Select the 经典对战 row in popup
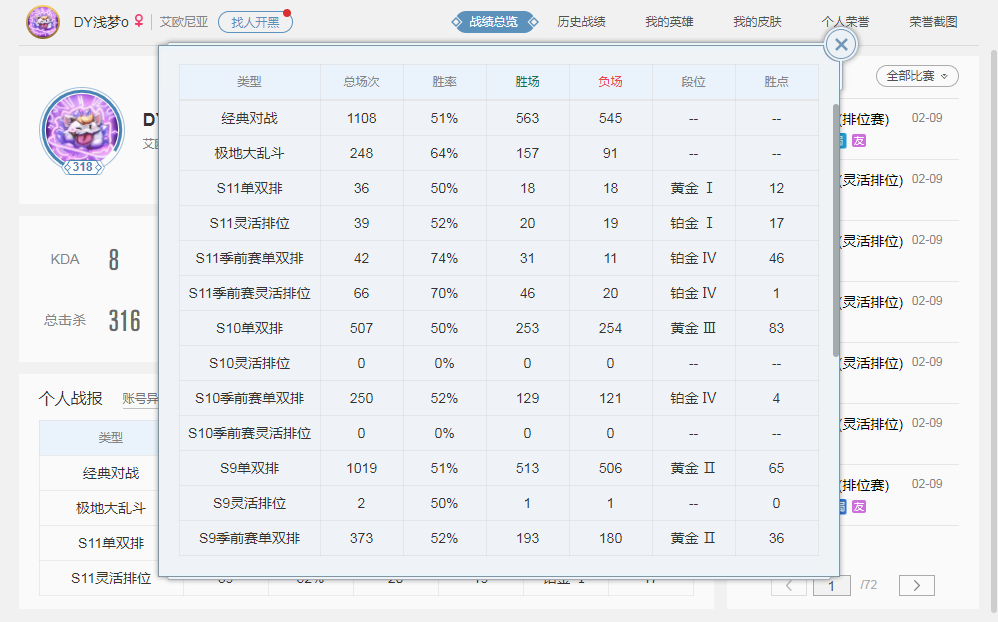This screenshot has width=998, height=622. coord(499,118)
